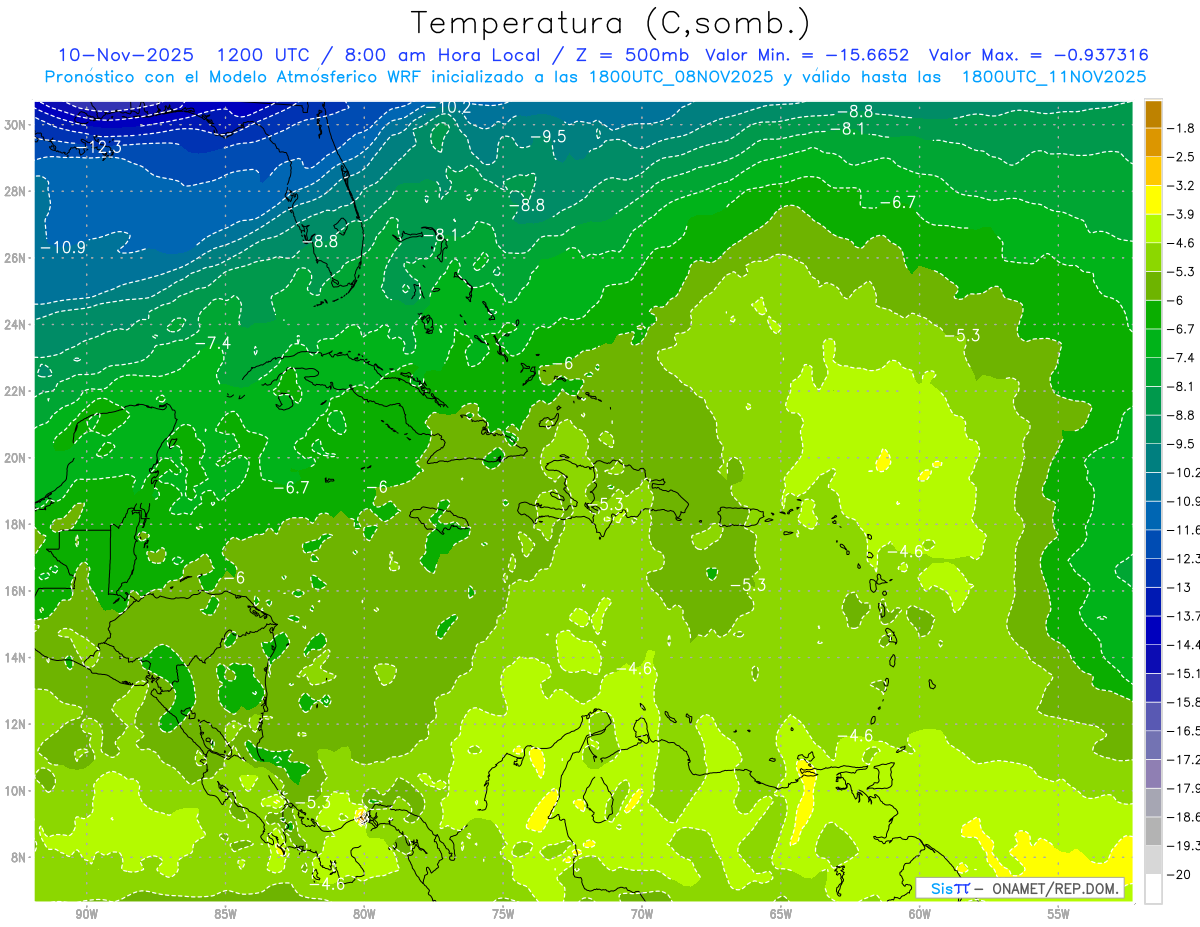Click the "30N" latitude axis label
1200x927 pixels.
point(15,124)
